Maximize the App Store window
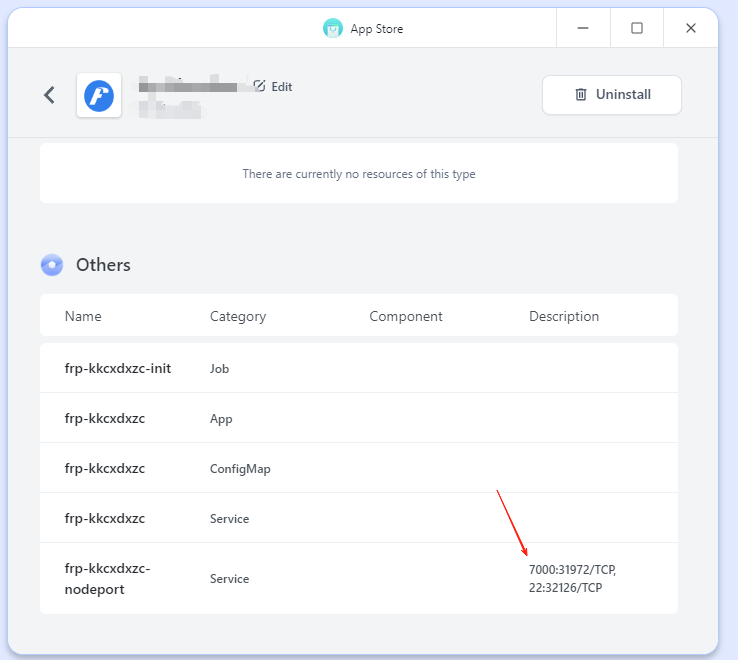The height and width of the screenshot is (660, 738). coord(637,28)
